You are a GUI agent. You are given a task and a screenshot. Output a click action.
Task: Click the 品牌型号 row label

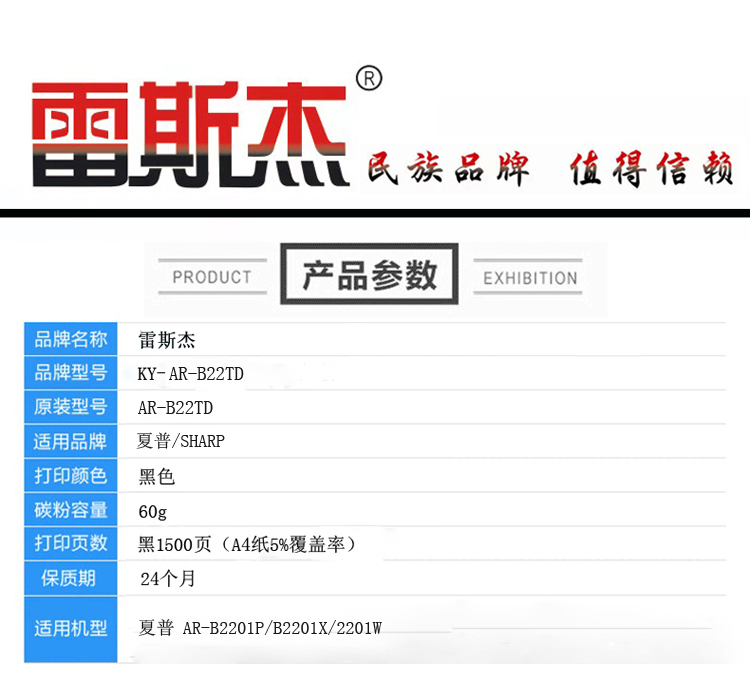pyautogui.click(x=71, y=374)
